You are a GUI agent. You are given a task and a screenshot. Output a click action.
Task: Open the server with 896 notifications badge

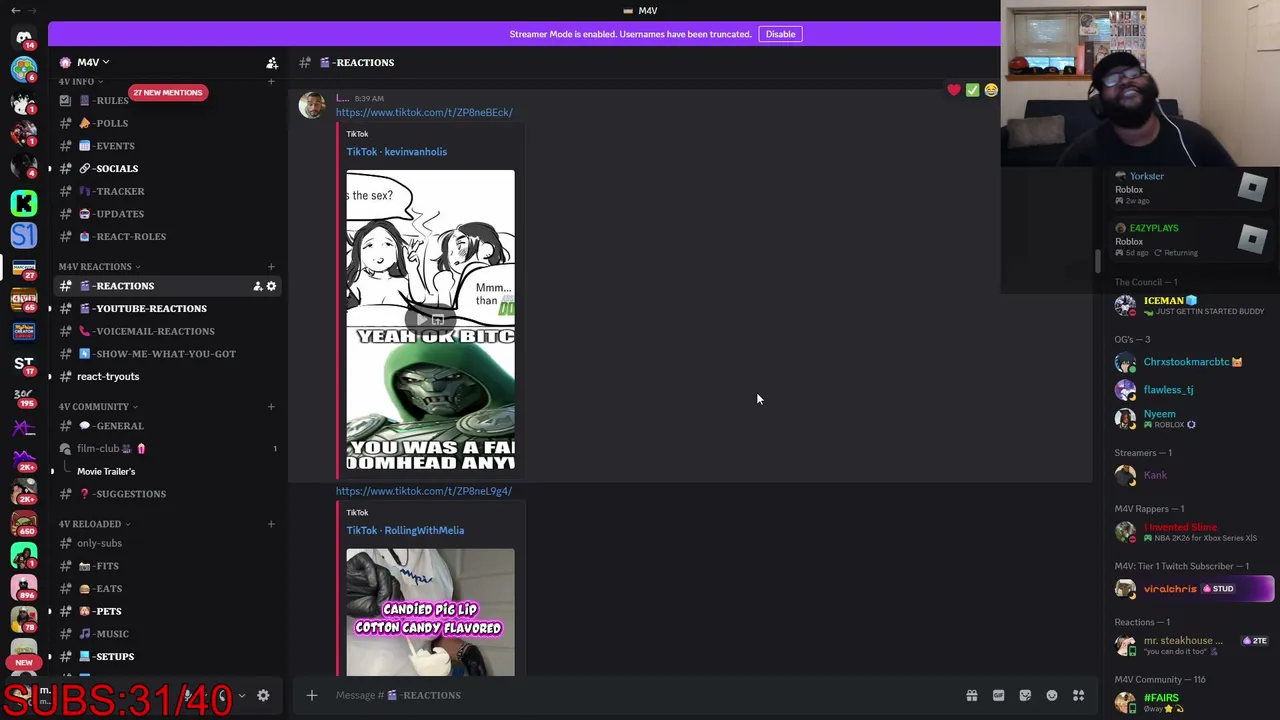tap(24, 588)
